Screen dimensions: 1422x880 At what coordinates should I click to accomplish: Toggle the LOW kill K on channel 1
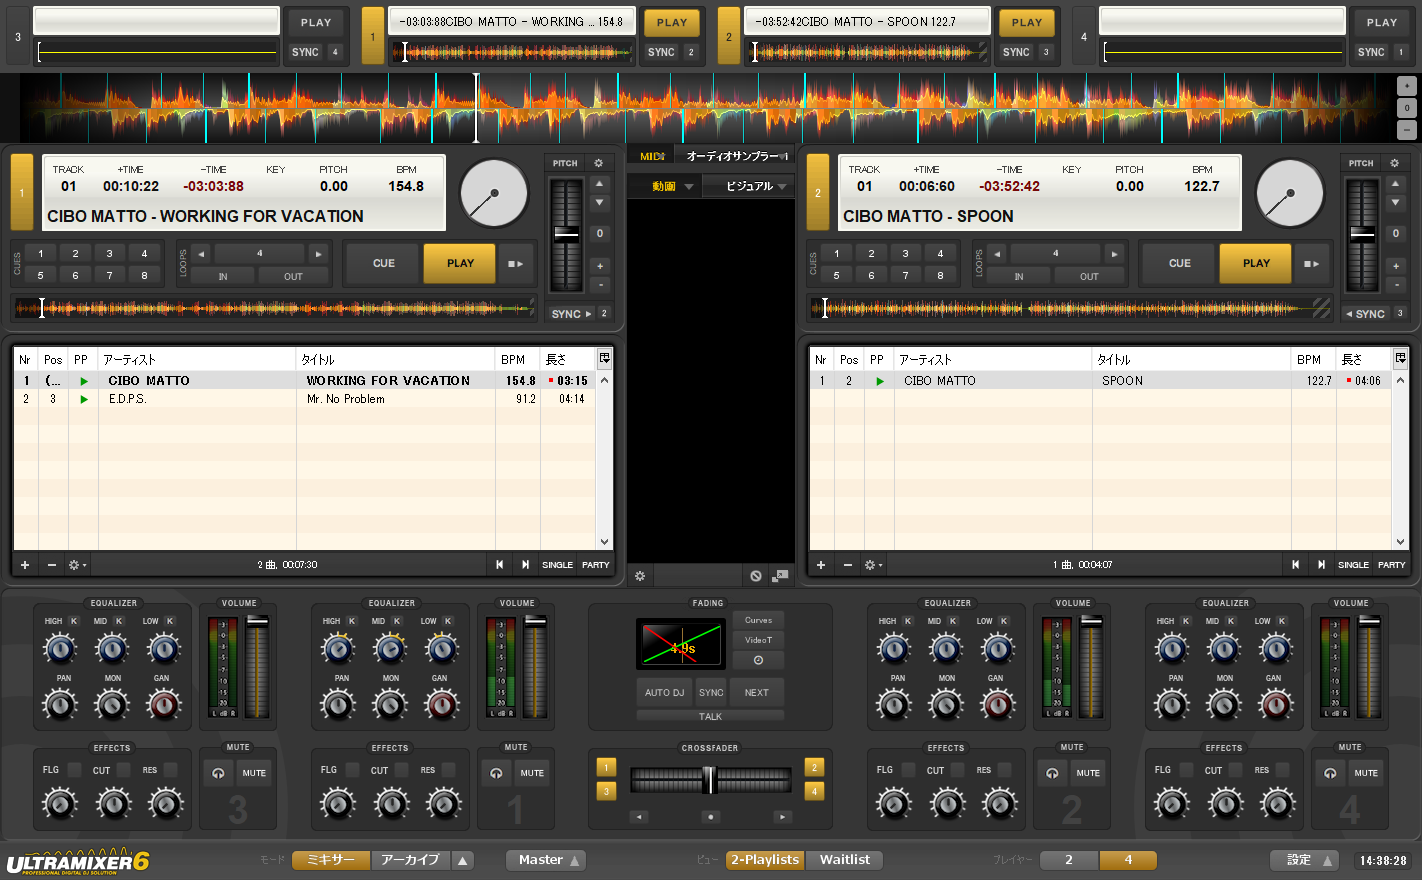(x=448, y=621)
